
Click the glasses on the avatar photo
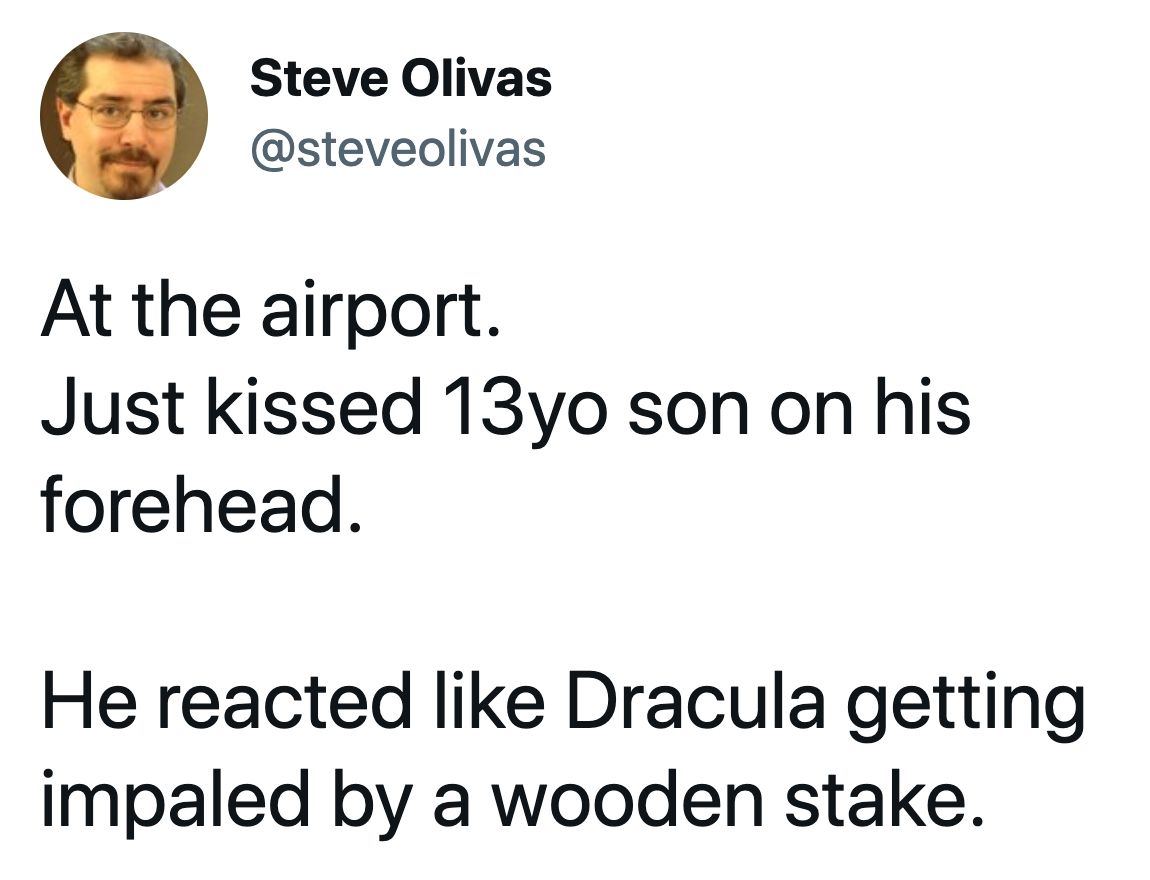(126, 114)
